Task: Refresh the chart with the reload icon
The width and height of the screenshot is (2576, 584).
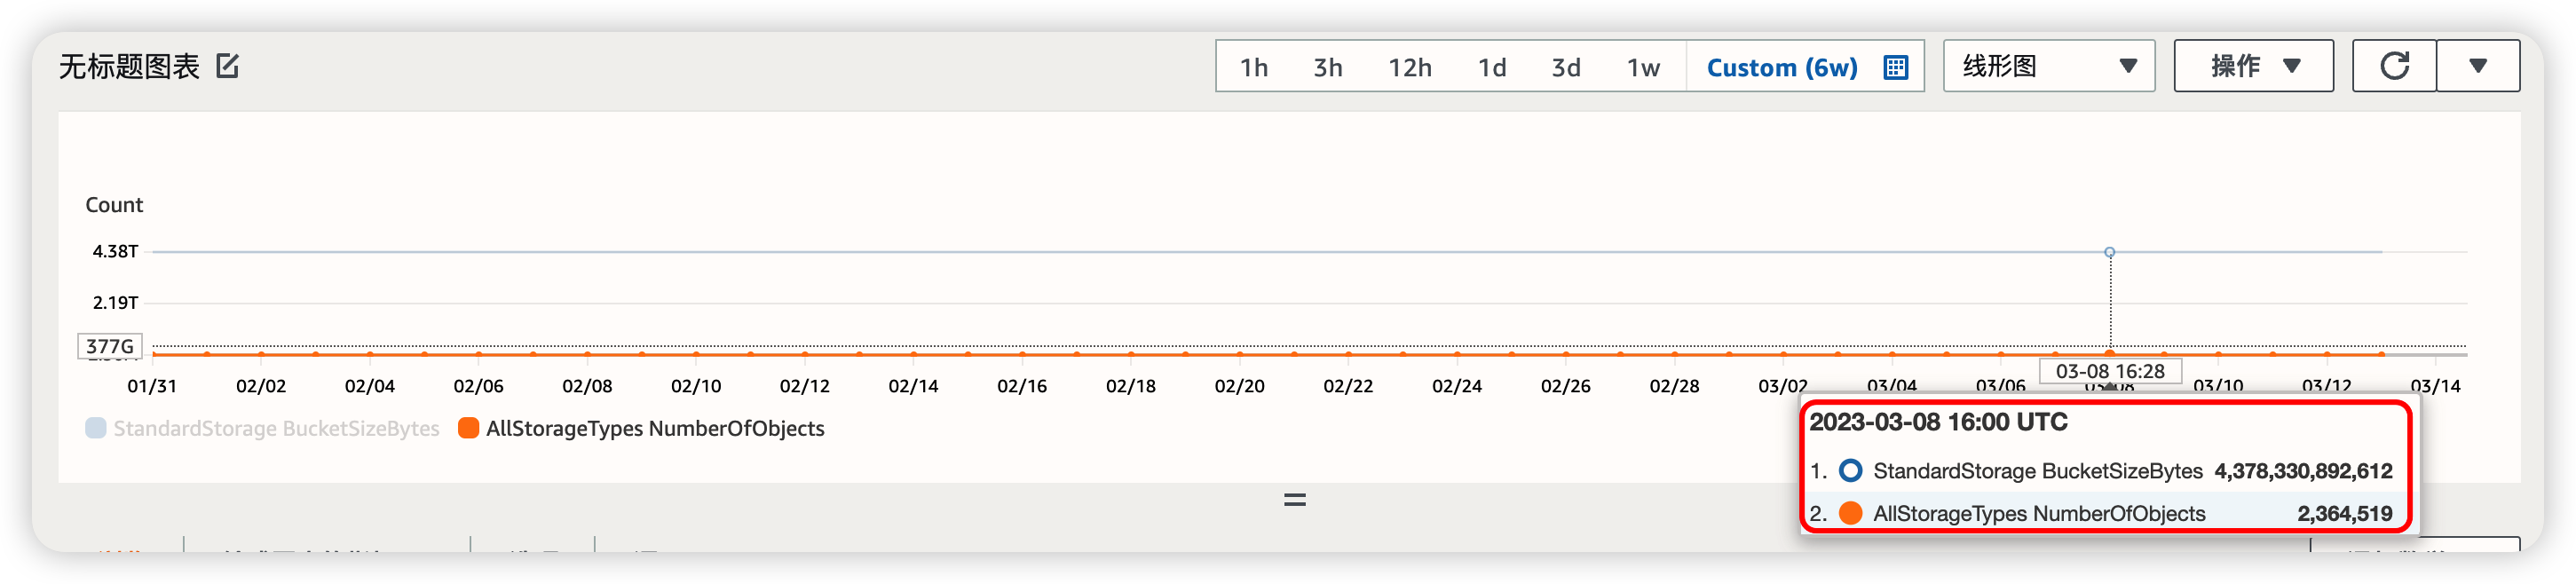Action: coord(2394,66)
